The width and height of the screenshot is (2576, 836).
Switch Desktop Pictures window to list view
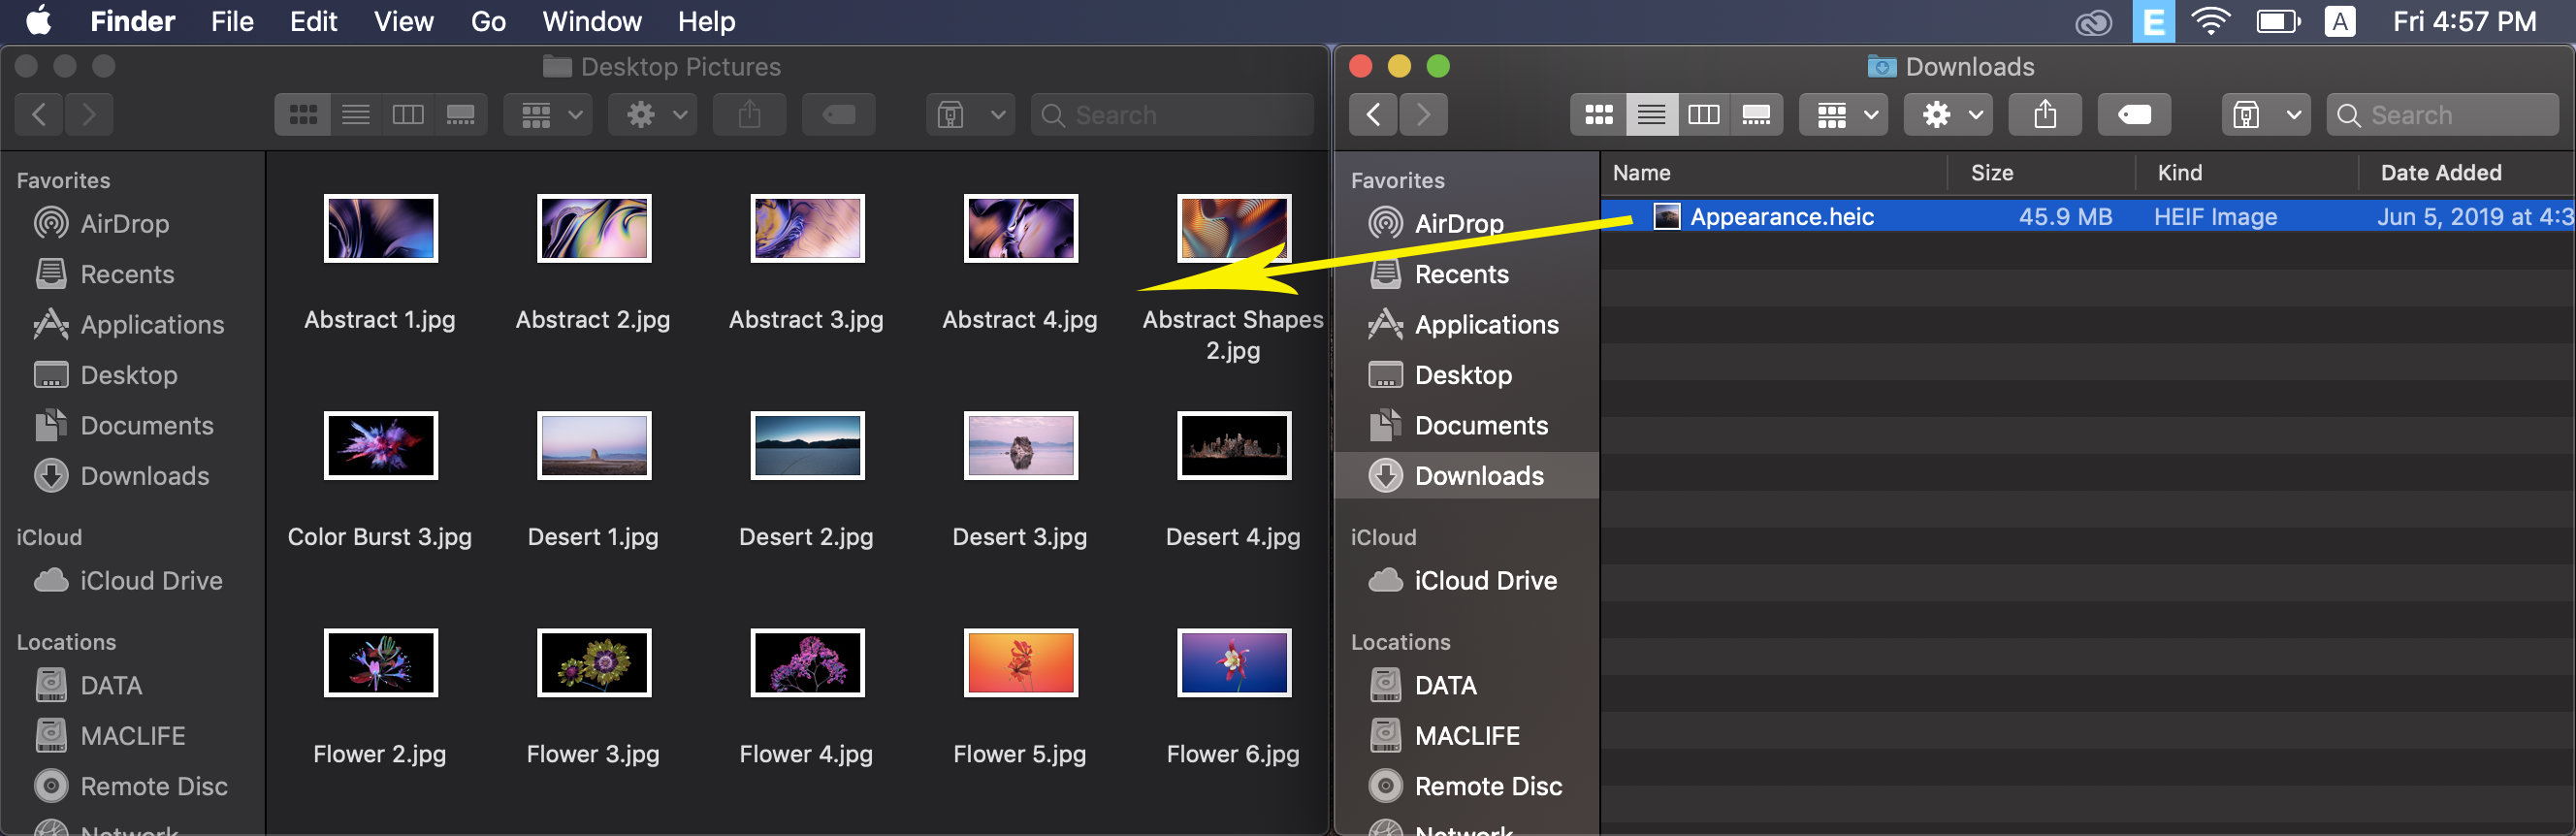point(356,115)
